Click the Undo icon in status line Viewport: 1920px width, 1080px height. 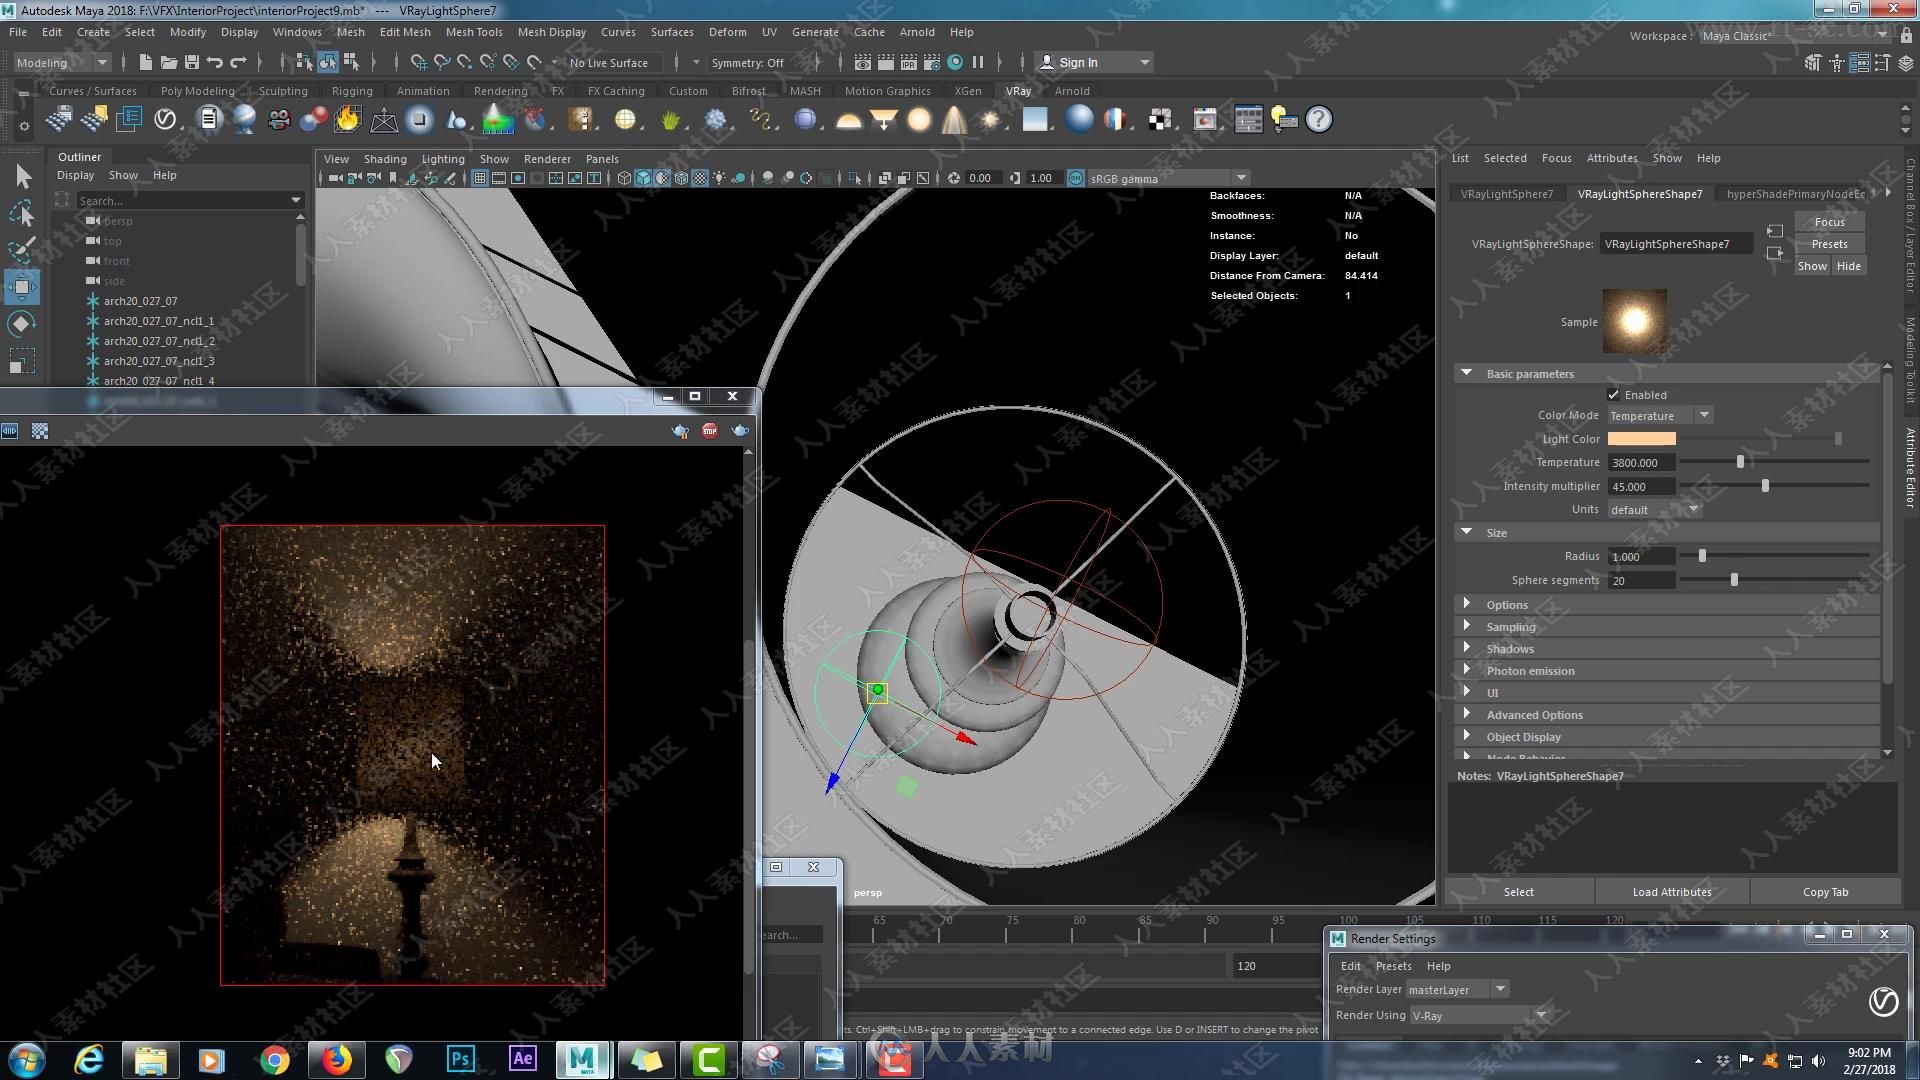coord(214,62)
